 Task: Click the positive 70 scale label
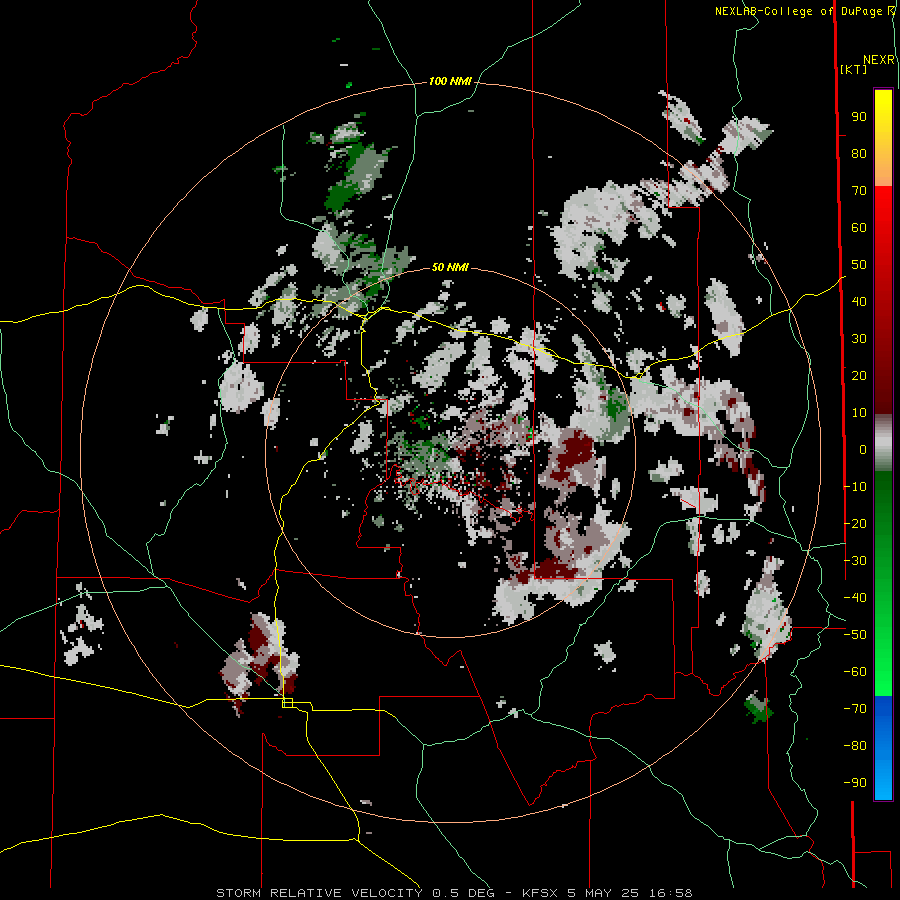click(x=859, y=191)
